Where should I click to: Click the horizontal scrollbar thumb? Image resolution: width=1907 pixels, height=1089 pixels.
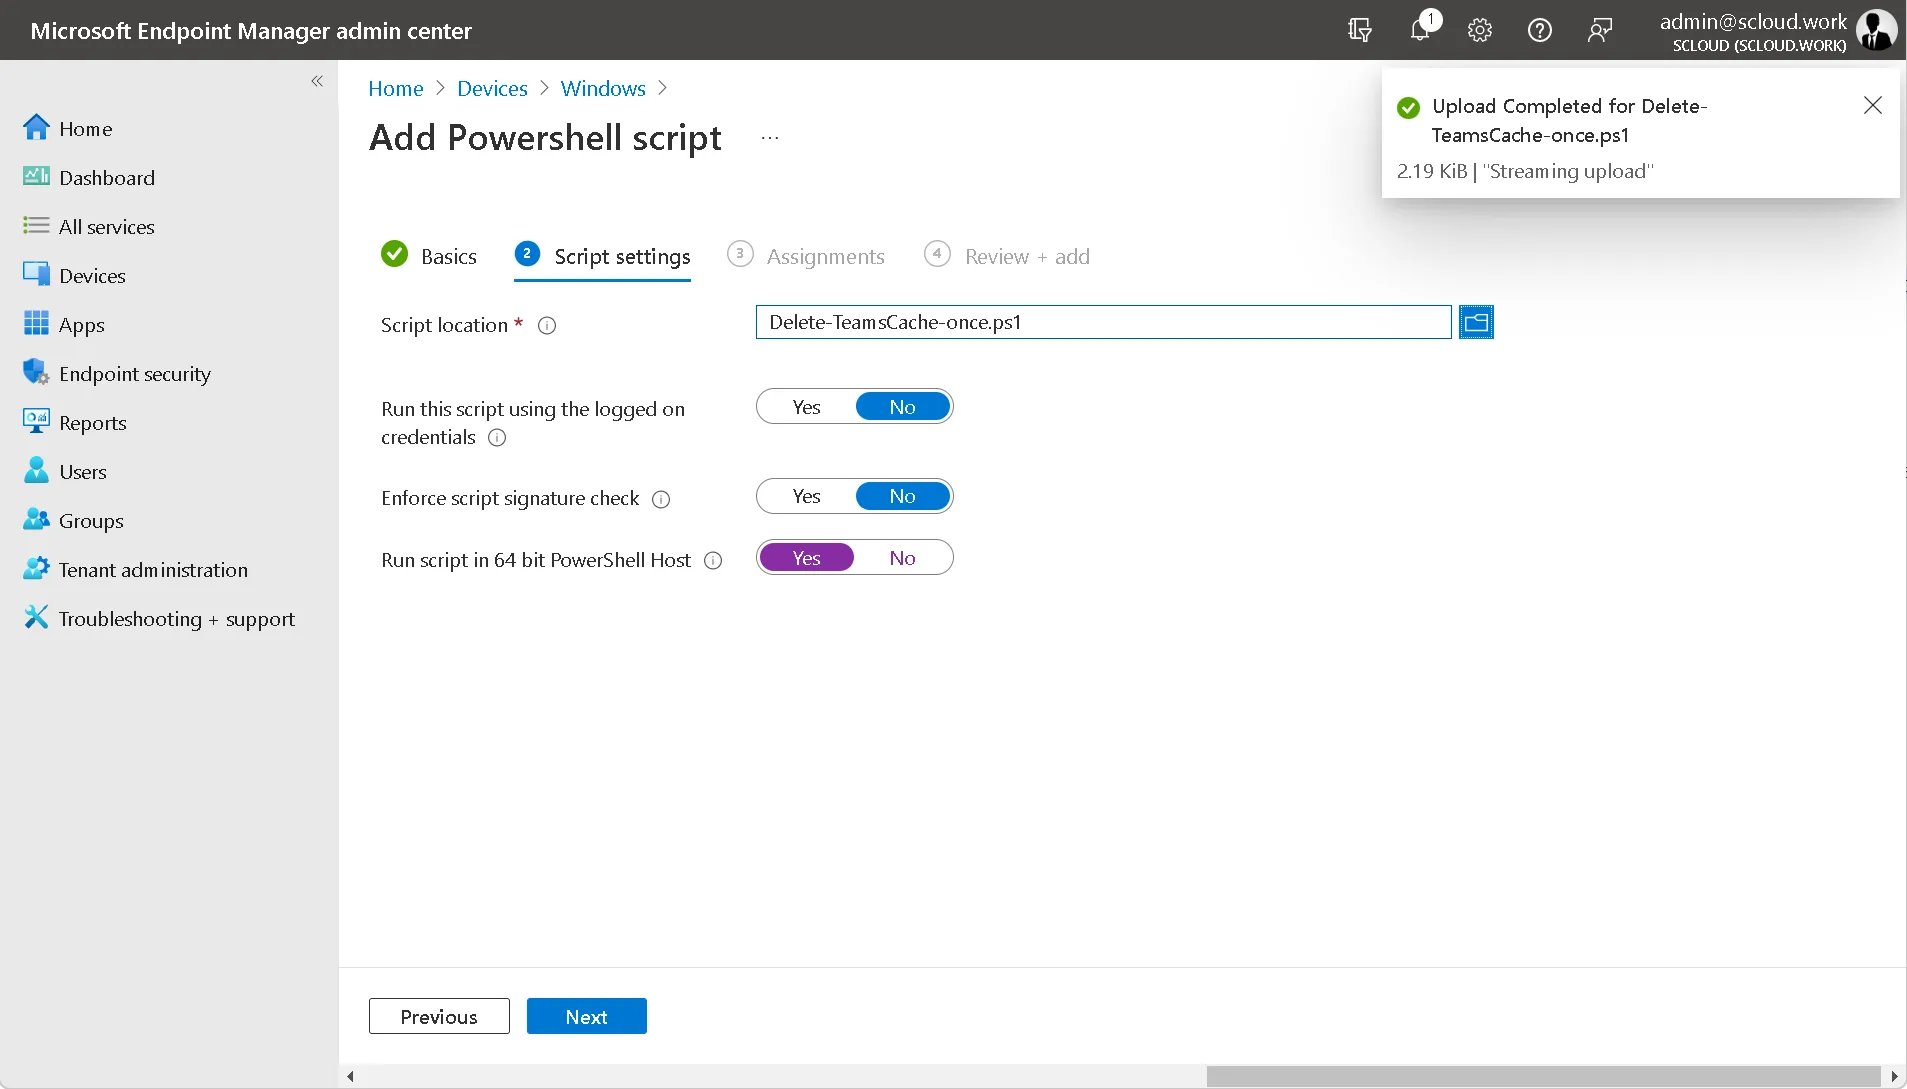1543,1076
